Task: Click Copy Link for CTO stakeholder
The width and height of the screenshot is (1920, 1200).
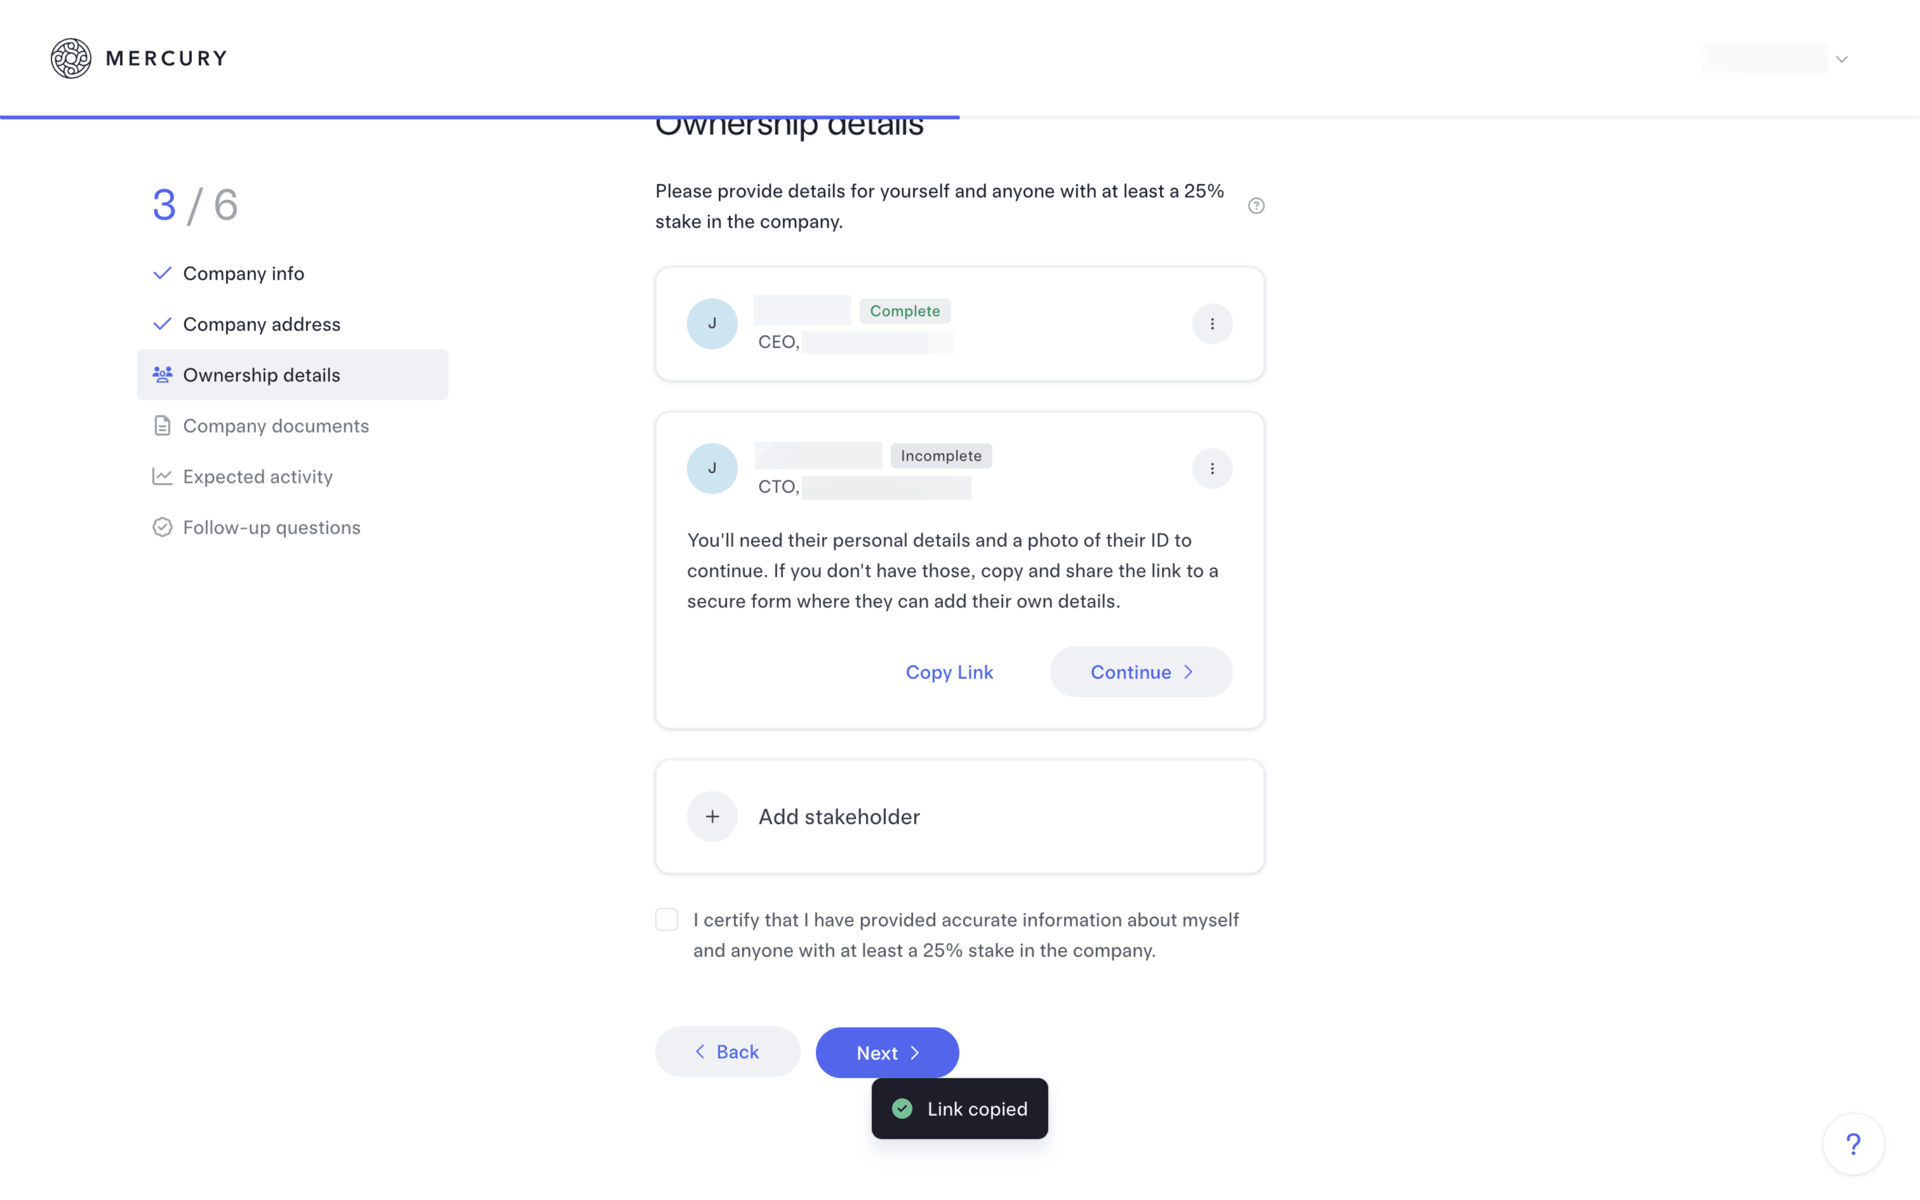Action: pyautogui.click(x=949, y=672)
